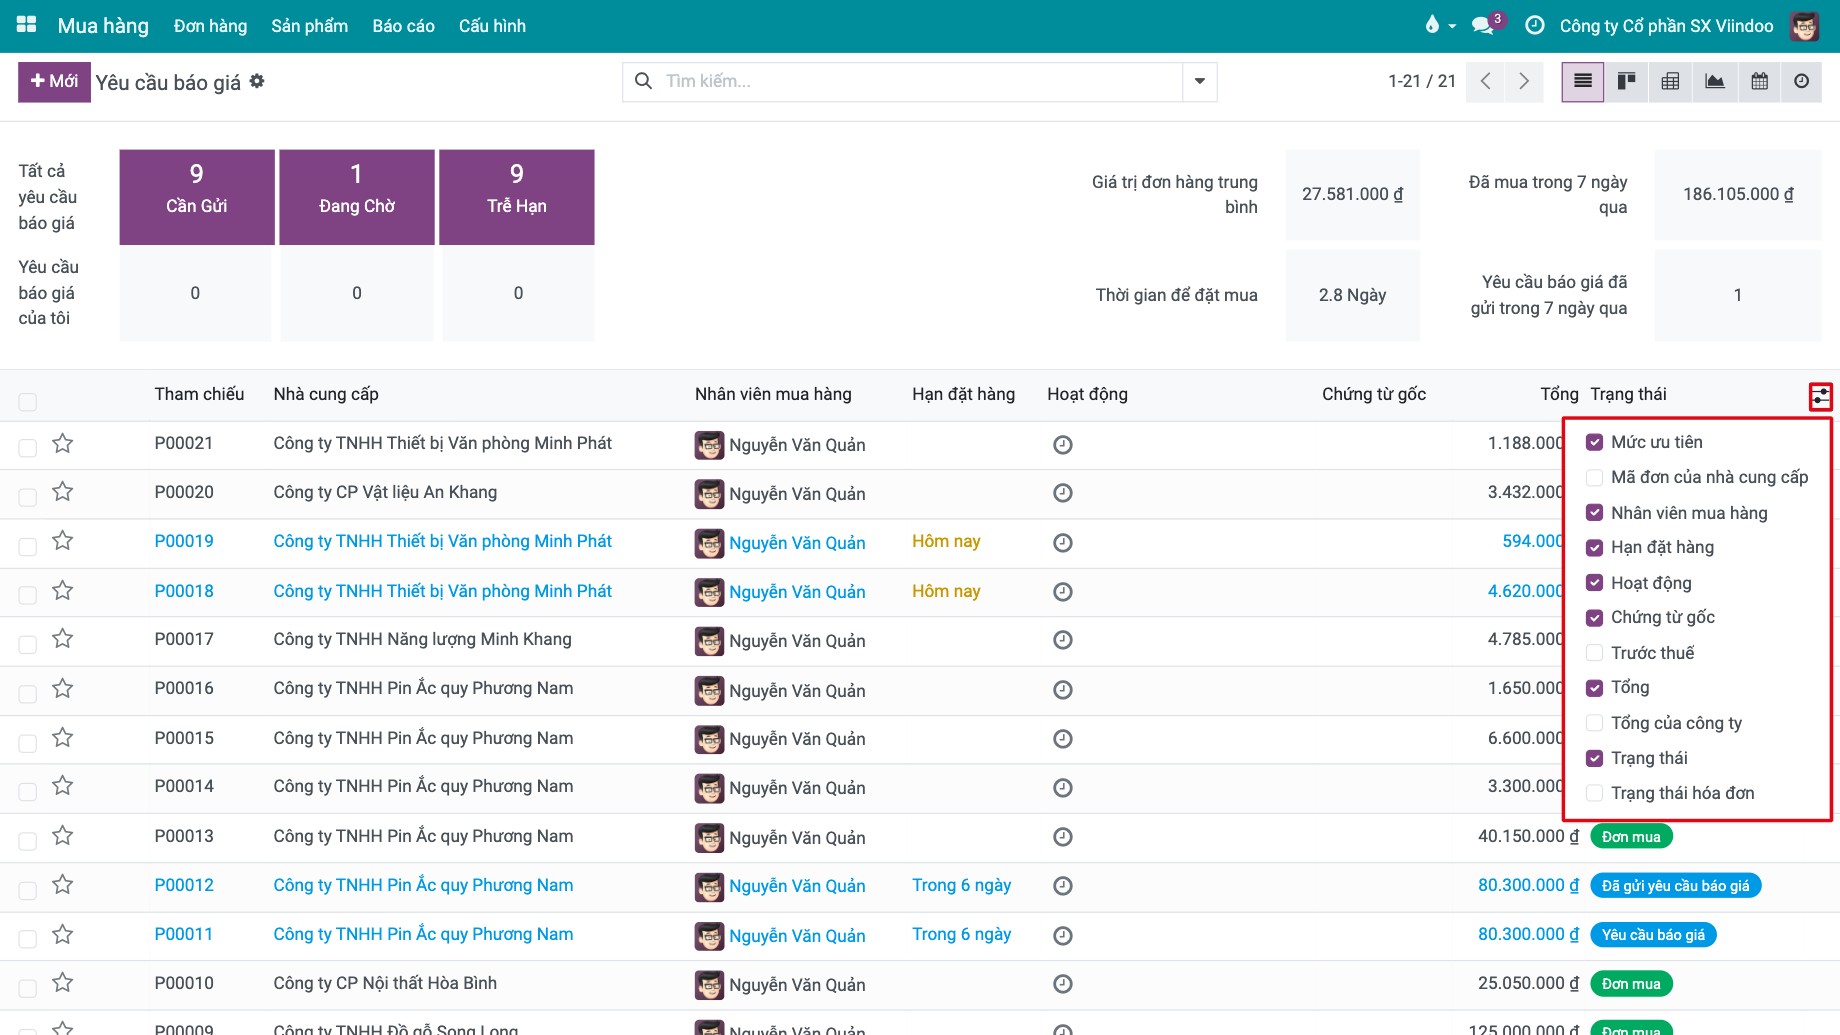The width and height of the screenshot is (1840, 1035).
Task: Expand the search options dropdown arrow
Action: click(x=1200, y=81)
